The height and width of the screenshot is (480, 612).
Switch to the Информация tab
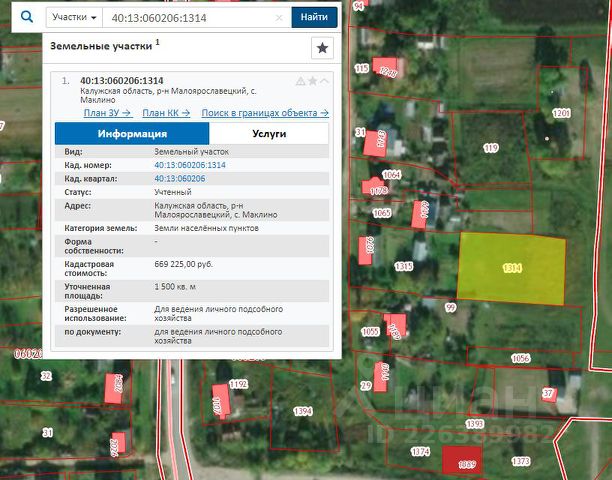(132, 133)
